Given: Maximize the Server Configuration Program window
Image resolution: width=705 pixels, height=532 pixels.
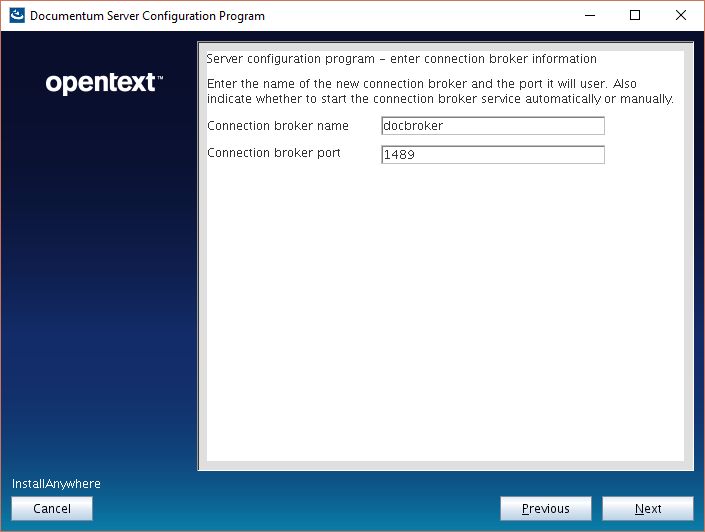Looking at the screenshot, I should point(635,15).
